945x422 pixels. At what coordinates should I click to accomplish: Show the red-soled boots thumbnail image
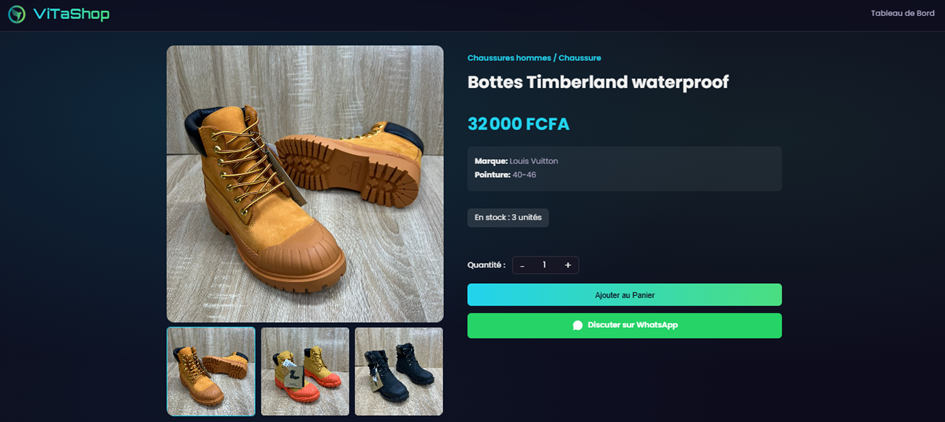pos(305,371)
